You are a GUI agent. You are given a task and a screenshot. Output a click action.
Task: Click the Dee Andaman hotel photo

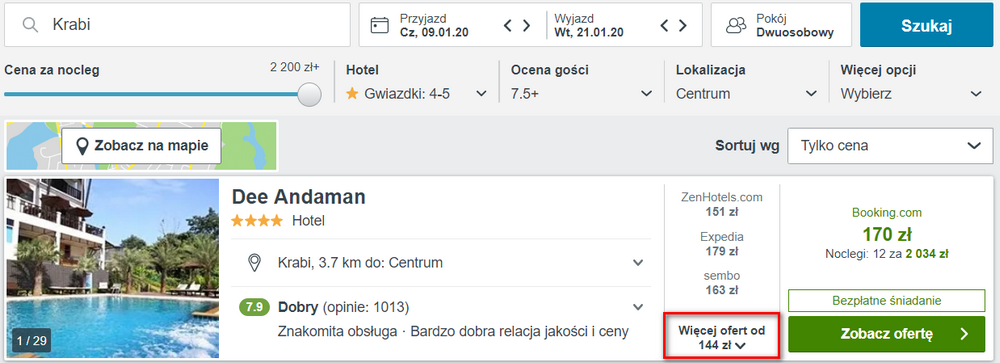pos(113,268)
